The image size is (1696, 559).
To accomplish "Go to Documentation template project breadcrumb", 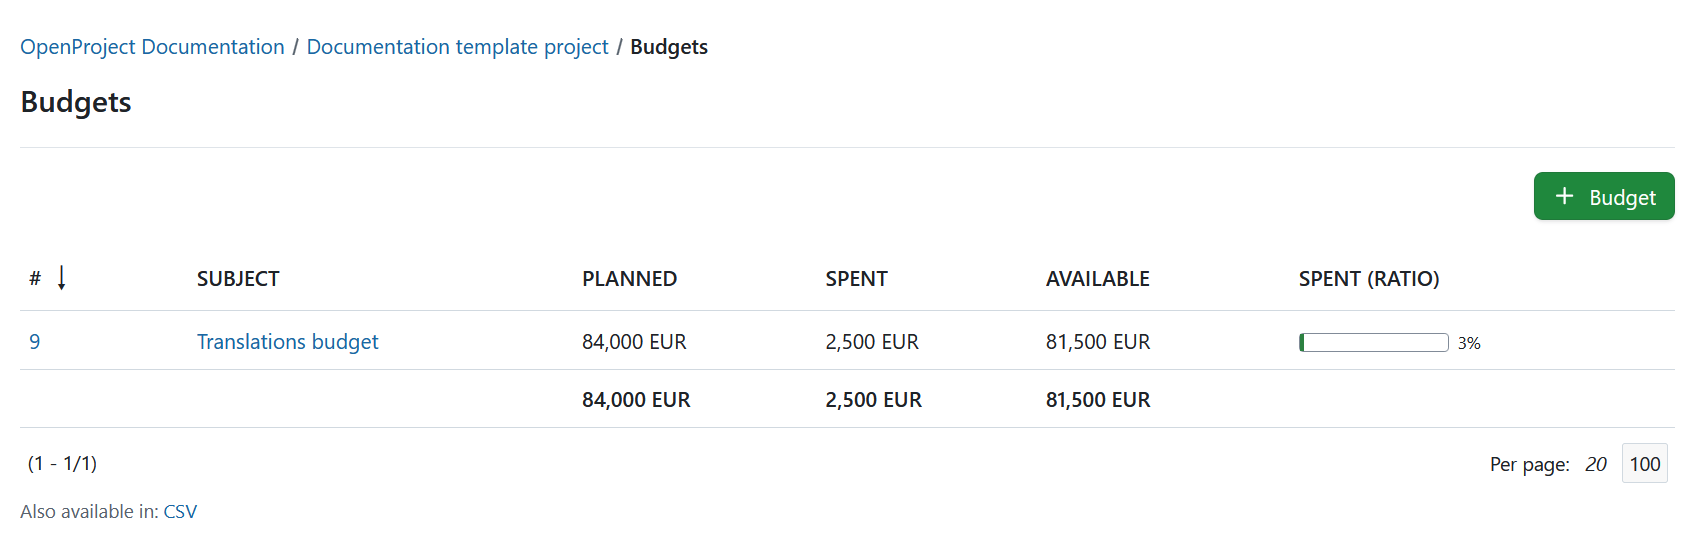I will pyautogui.click(x=457, y=47).
